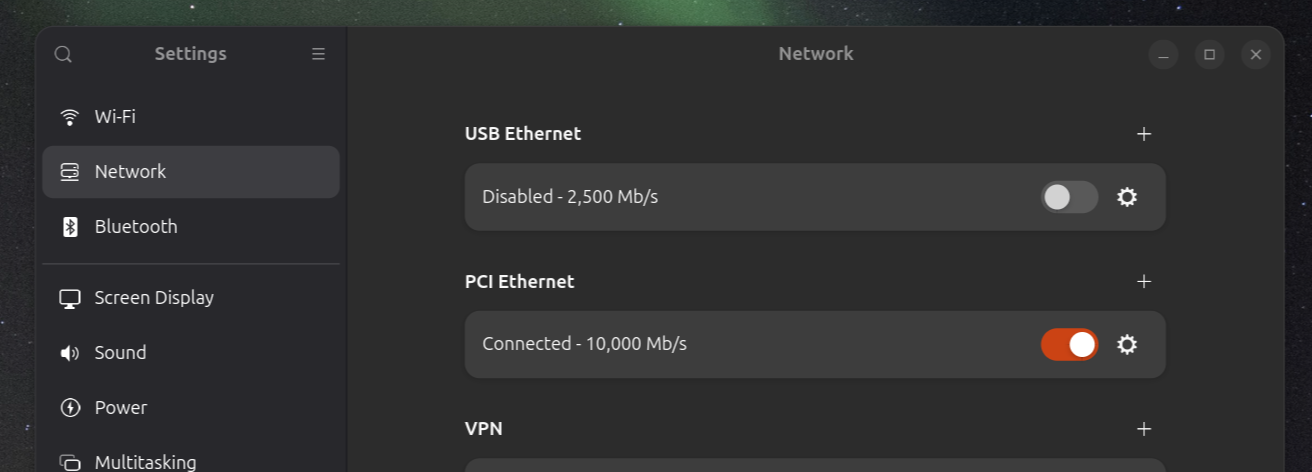Open the Settings hamburger menu
1312x472 pixels.
point(318,54)
